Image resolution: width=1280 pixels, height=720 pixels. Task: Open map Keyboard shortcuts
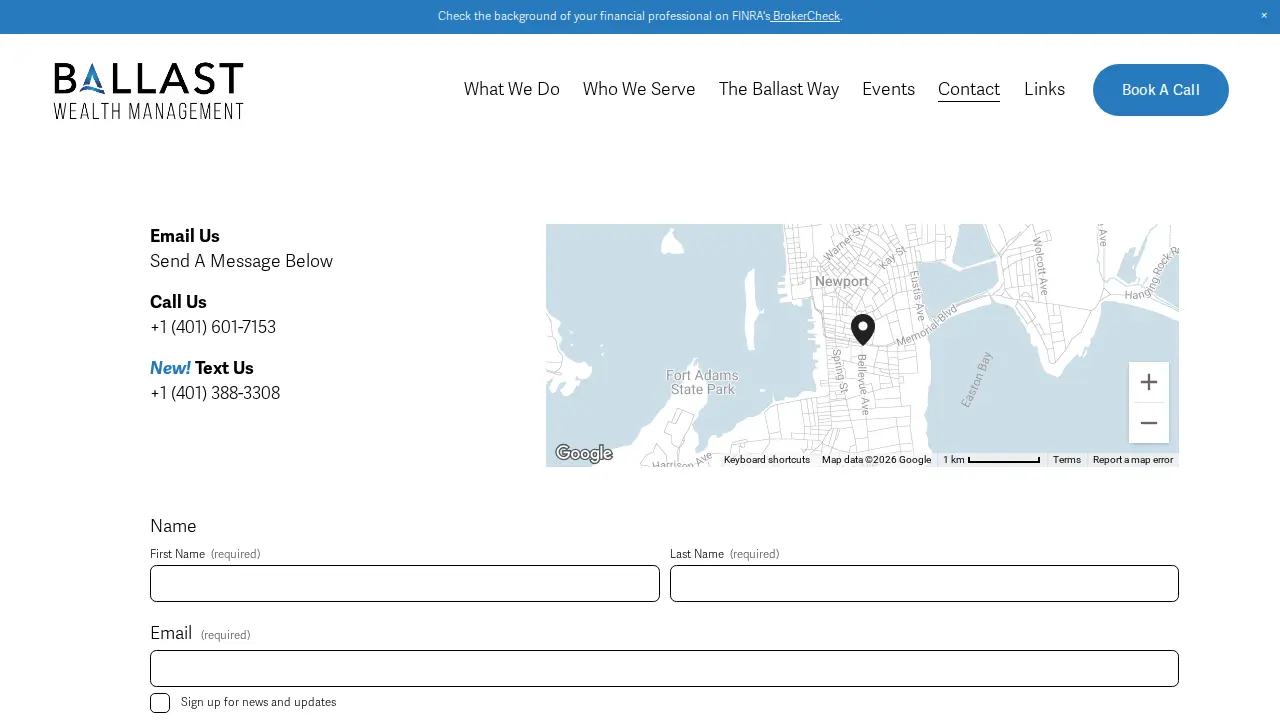767,460
